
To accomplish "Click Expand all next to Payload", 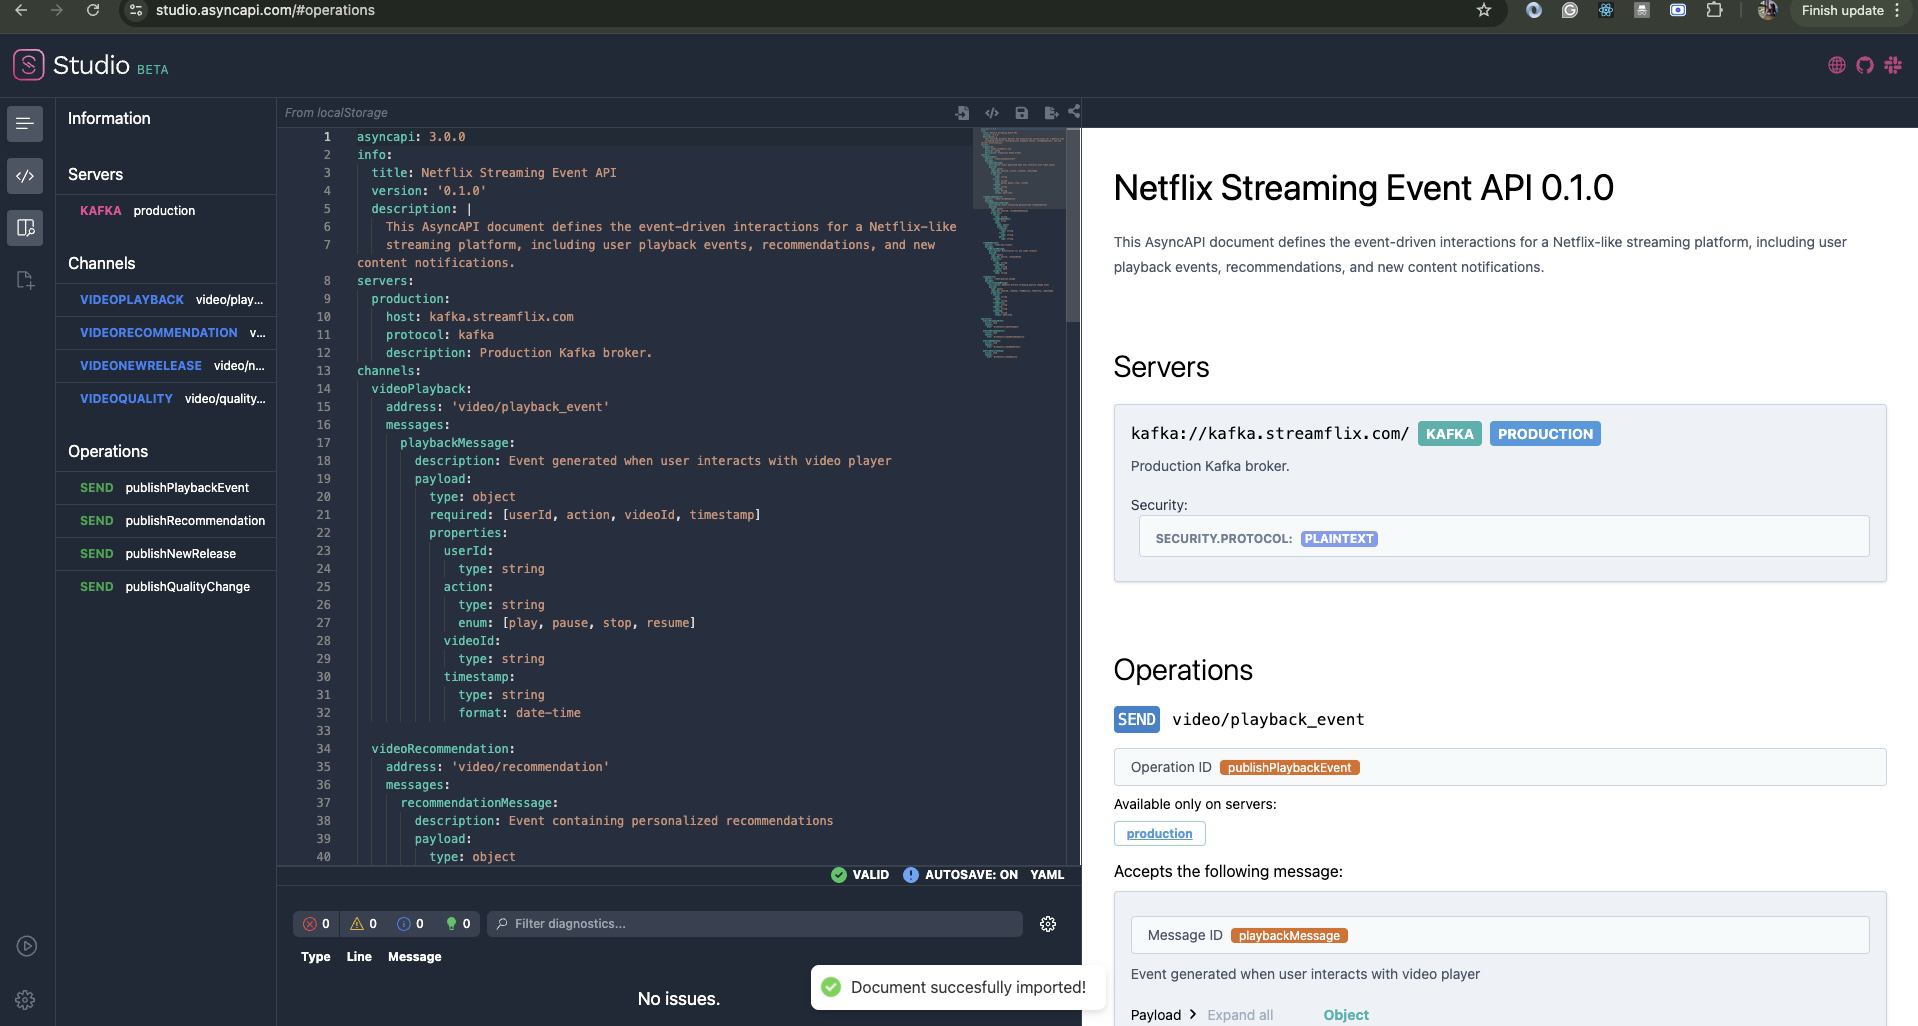I will [x=1239, y=1015].
